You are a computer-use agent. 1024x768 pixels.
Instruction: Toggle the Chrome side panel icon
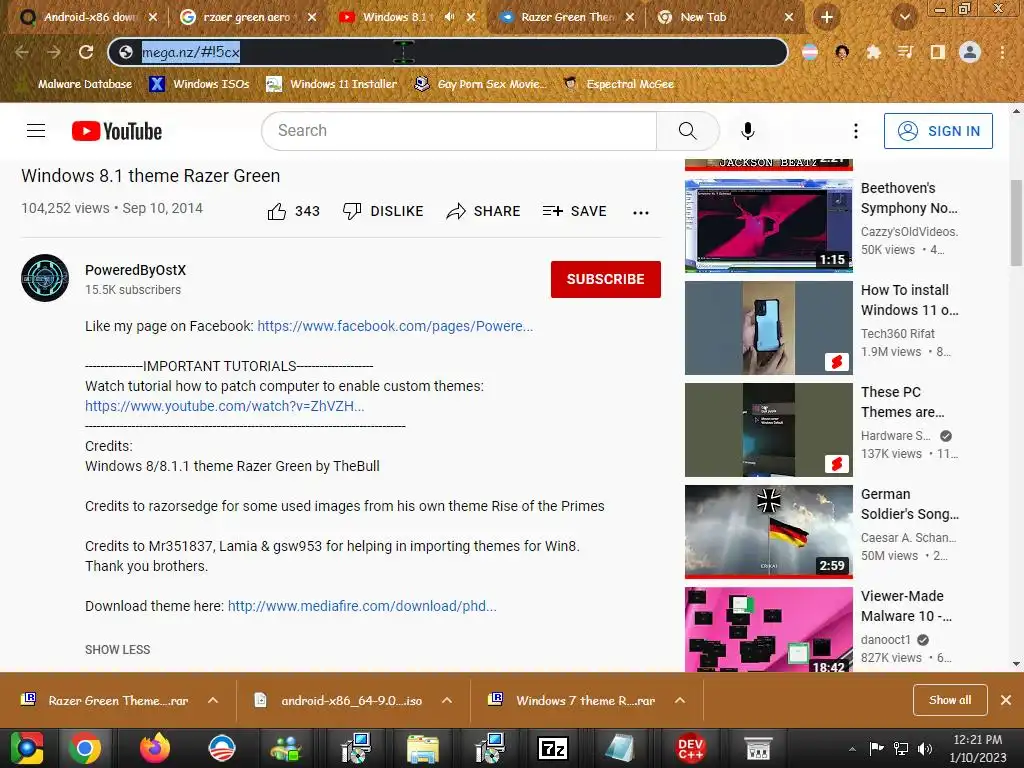click(938, 52)
